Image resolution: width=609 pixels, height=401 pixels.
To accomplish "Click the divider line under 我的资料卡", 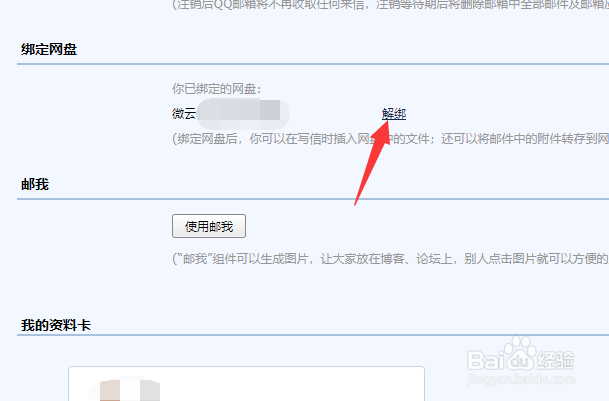I will coord(313,335).
